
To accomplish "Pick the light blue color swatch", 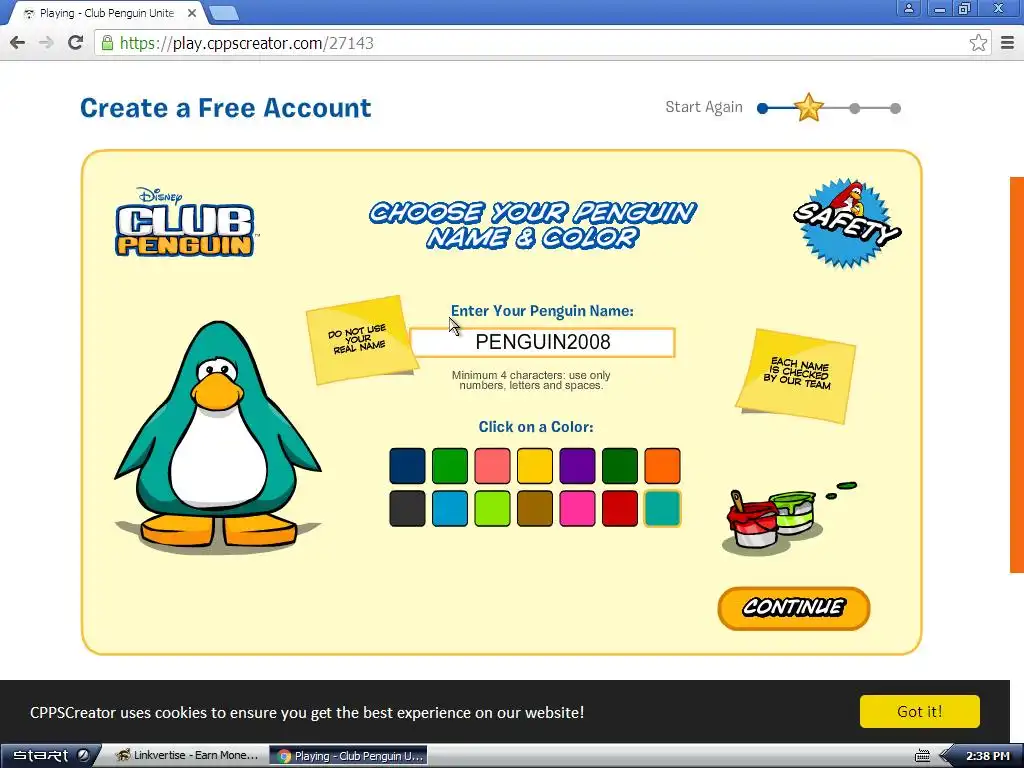I will tap(450, 508).
